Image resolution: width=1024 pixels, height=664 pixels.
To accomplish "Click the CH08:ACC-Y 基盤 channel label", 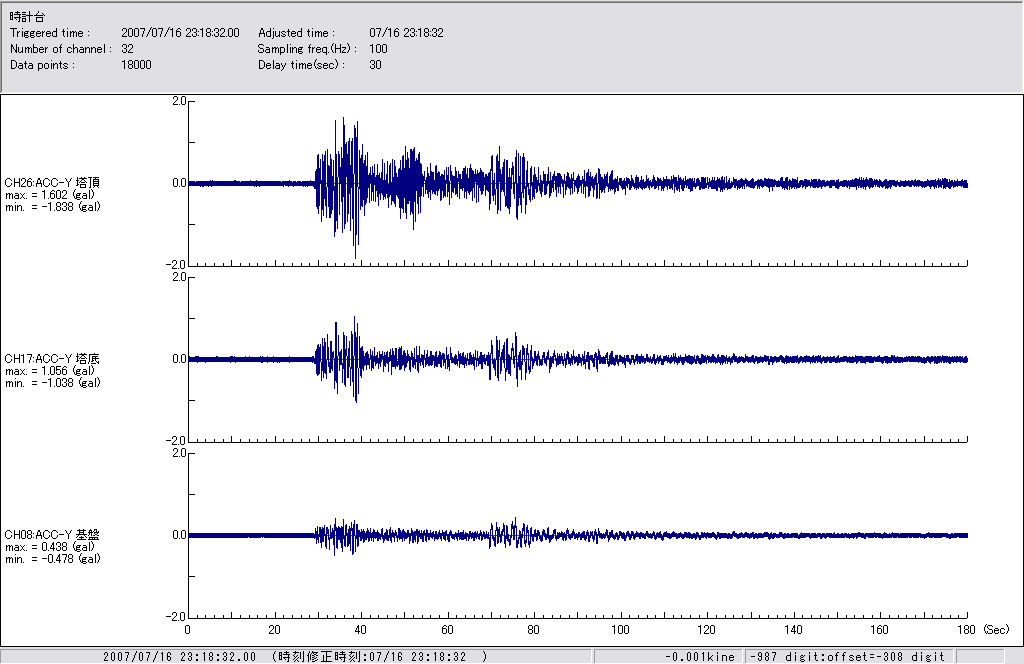I will click(52, 534).
